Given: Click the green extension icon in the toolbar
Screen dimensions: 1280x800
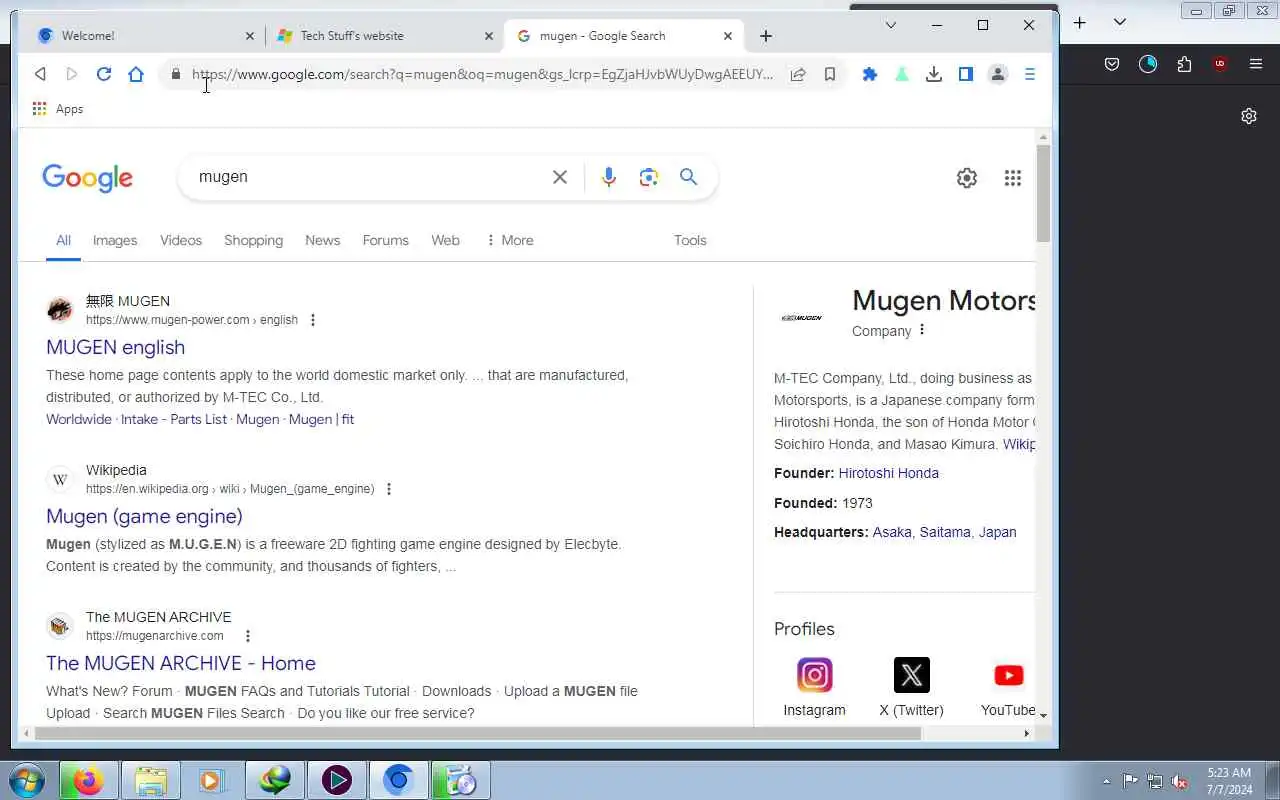Looking at the screenshot, I should pos(902,74).
